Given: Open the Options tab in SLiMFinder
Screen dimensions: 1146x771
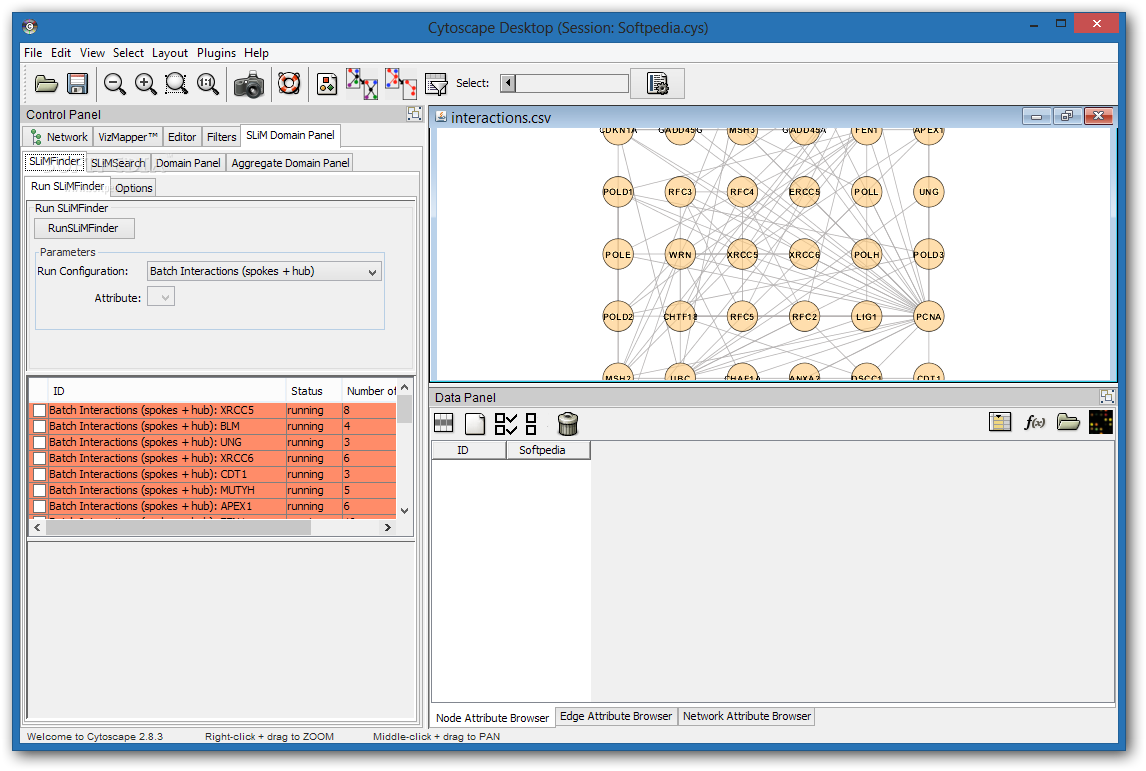Looking at the screenshot, I should (134, 188).
